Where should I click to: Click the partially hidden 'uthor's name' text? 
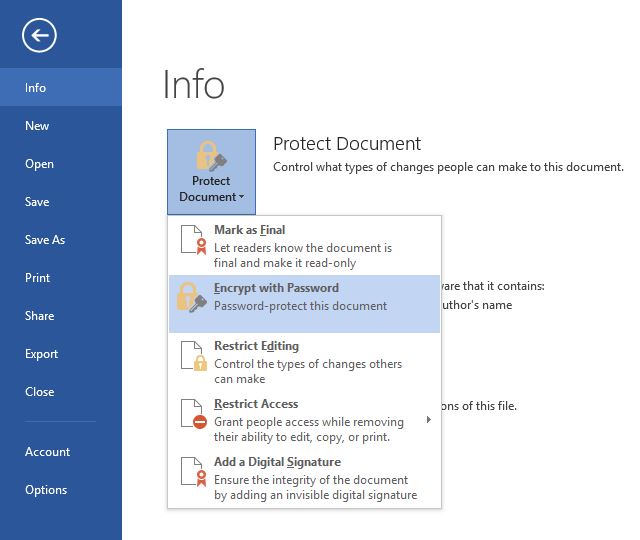(477, 305)
